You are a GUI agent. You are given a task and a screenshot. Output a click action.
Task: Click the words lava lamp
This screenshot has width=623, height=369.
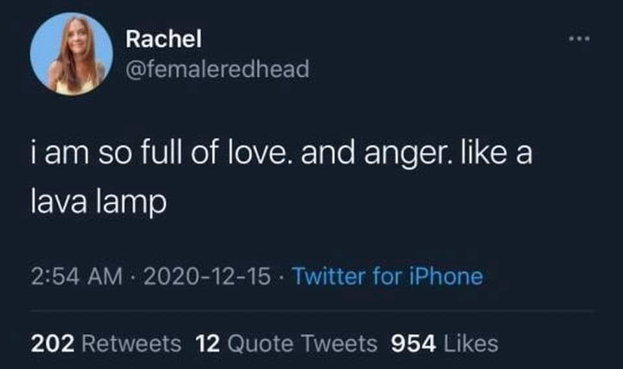[99, 203]
